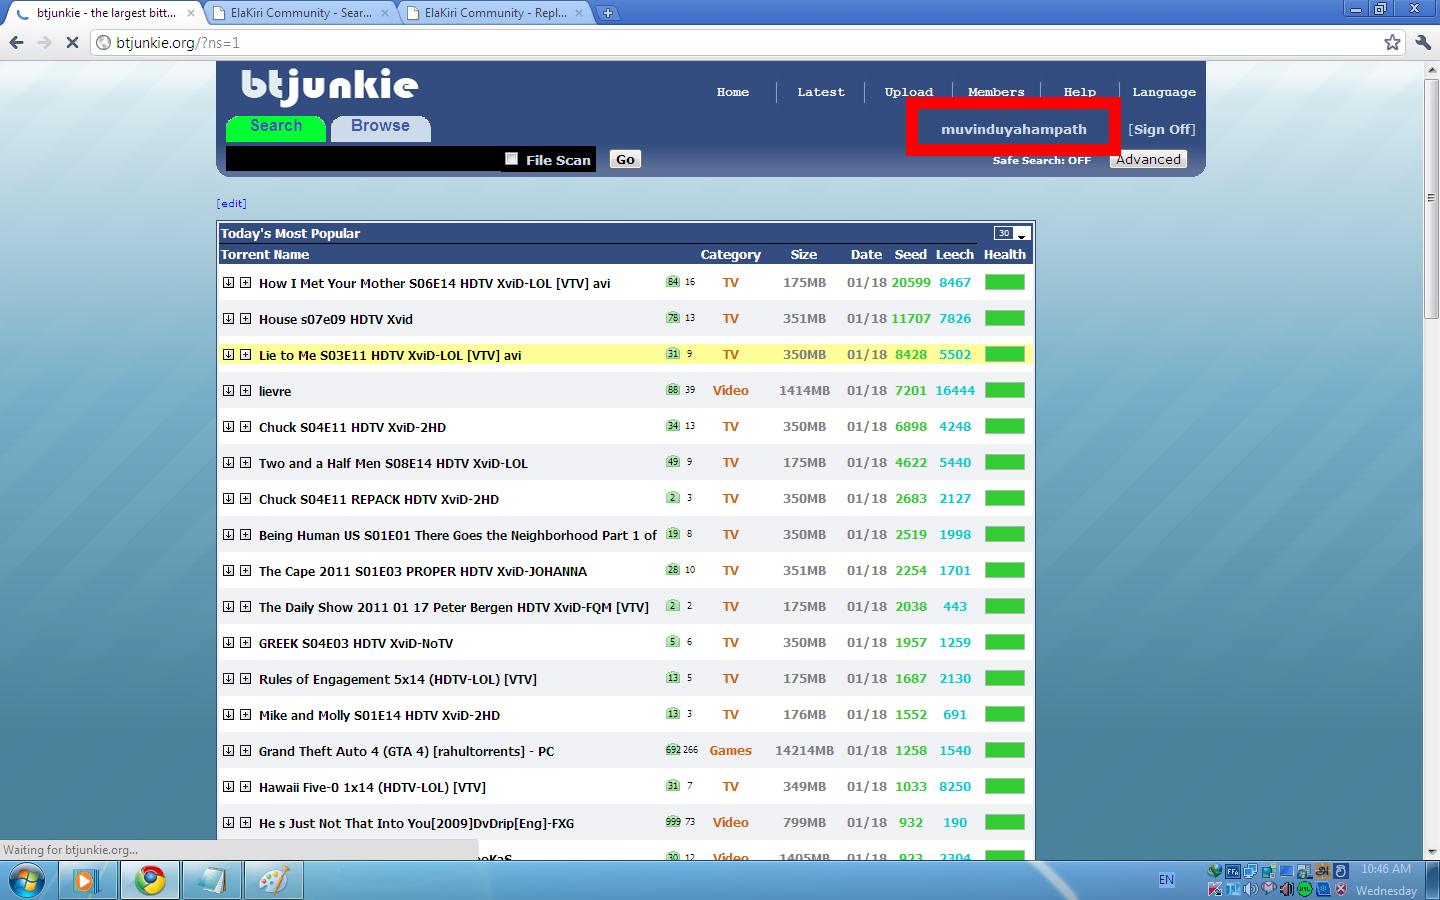This screenshot has height=900, width=1440.
Task: Click the Sign Off link
Action: pos(1161,129)
